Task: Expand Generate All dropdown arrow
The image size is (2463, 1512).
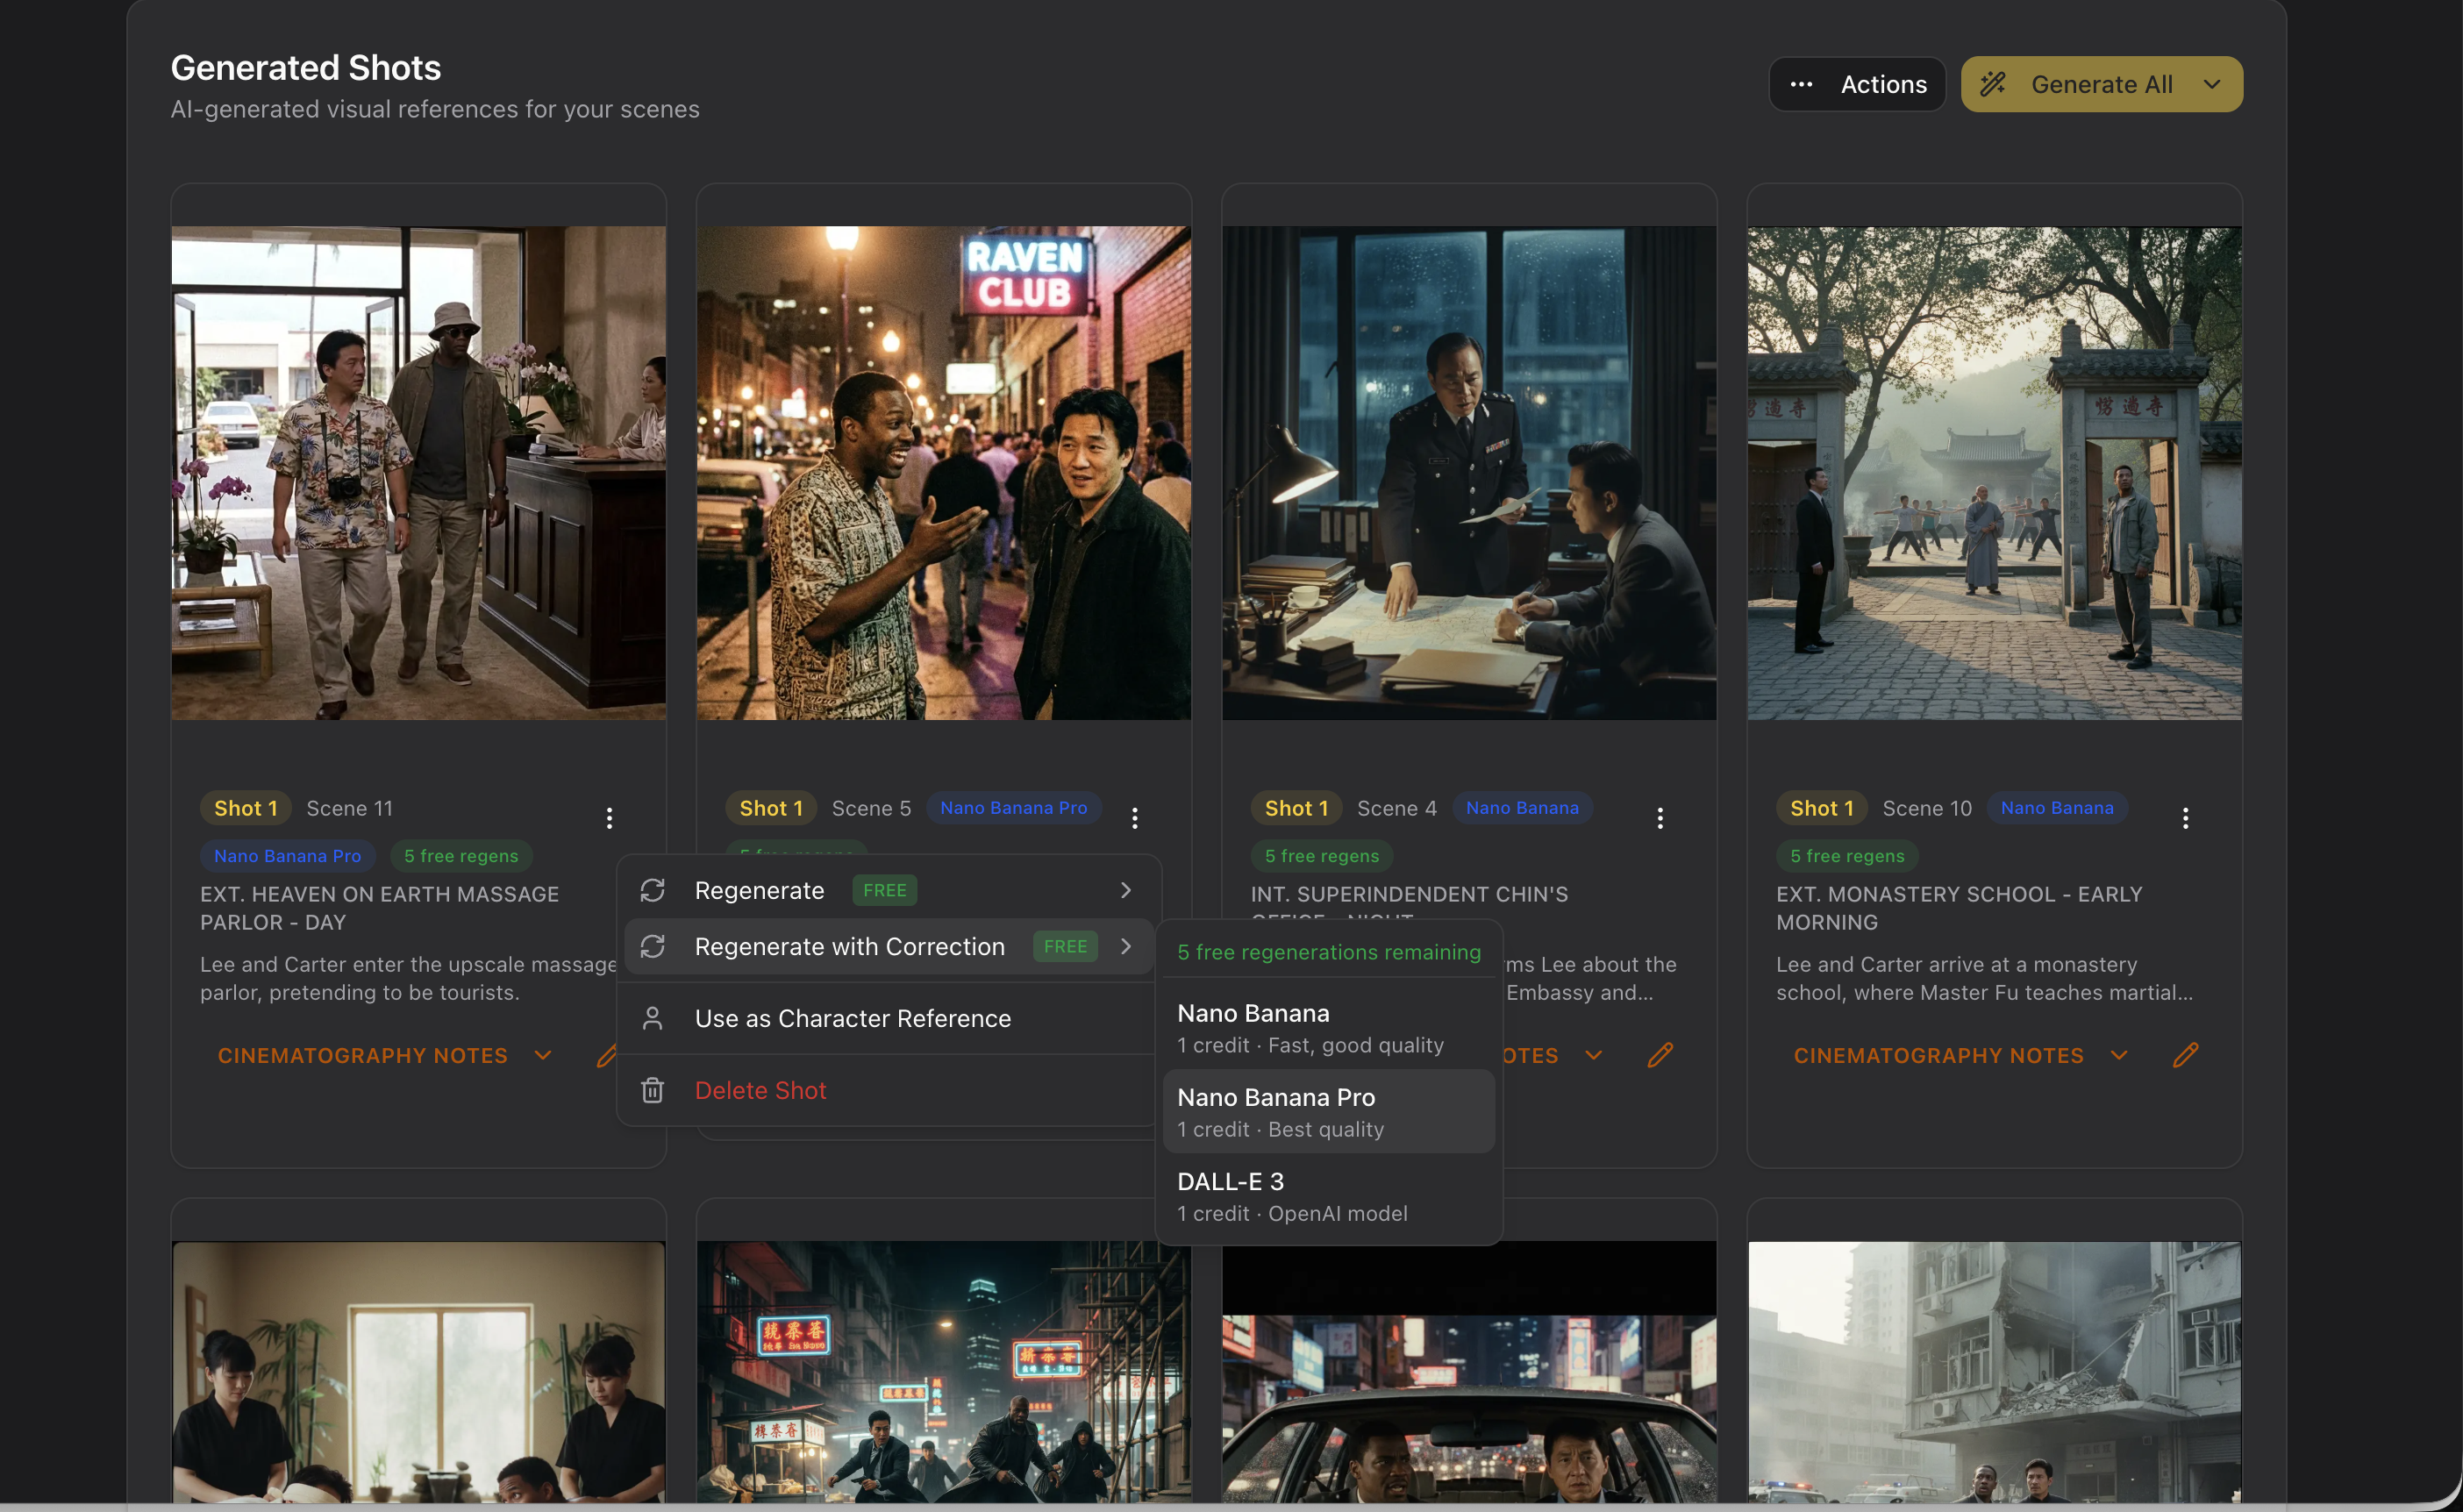Action: 2212,84
